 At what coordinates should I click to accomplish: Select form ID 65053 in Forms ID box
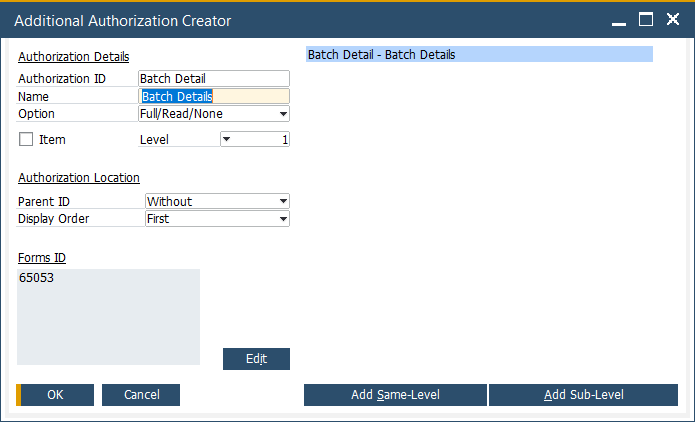click(x=37, y=279)
